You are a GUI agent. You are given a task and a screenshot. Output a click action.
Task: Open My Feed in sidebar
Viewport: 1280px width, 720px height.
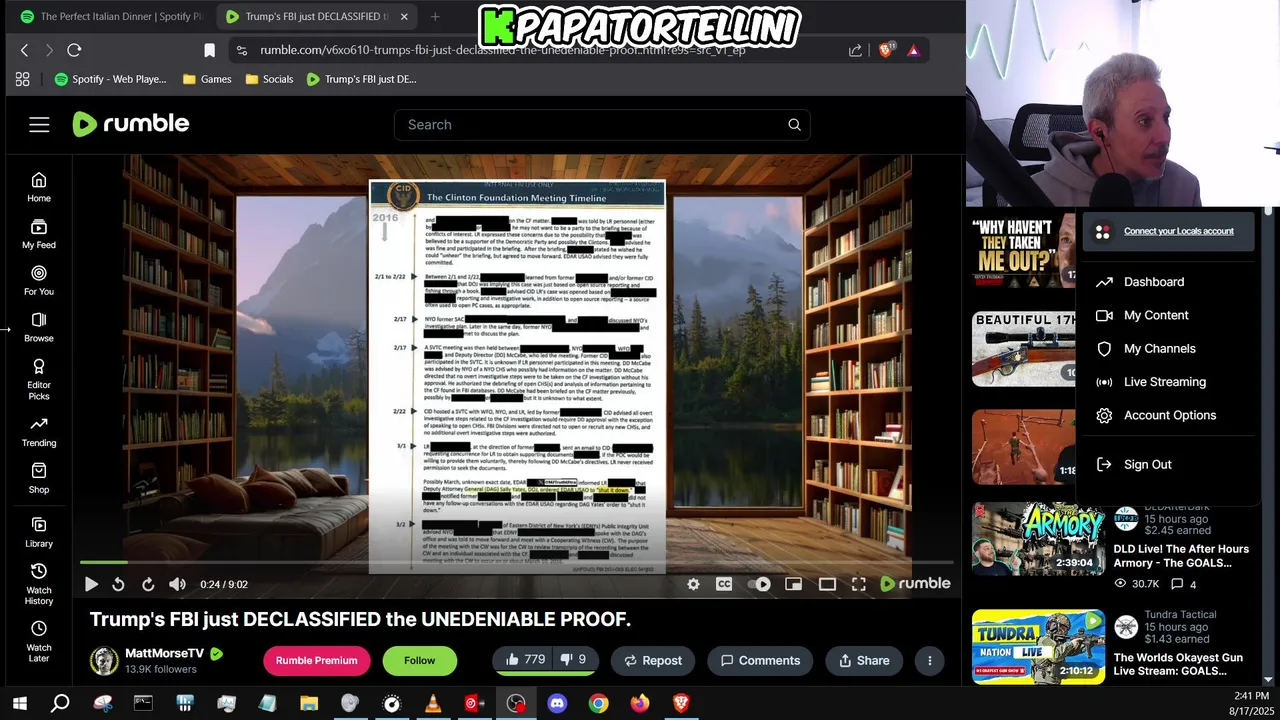[39, 234]
